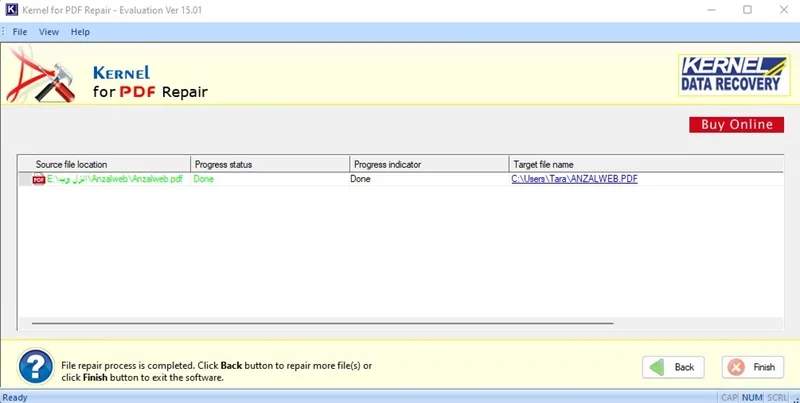Open the File menu

click(x=20, y=32)
